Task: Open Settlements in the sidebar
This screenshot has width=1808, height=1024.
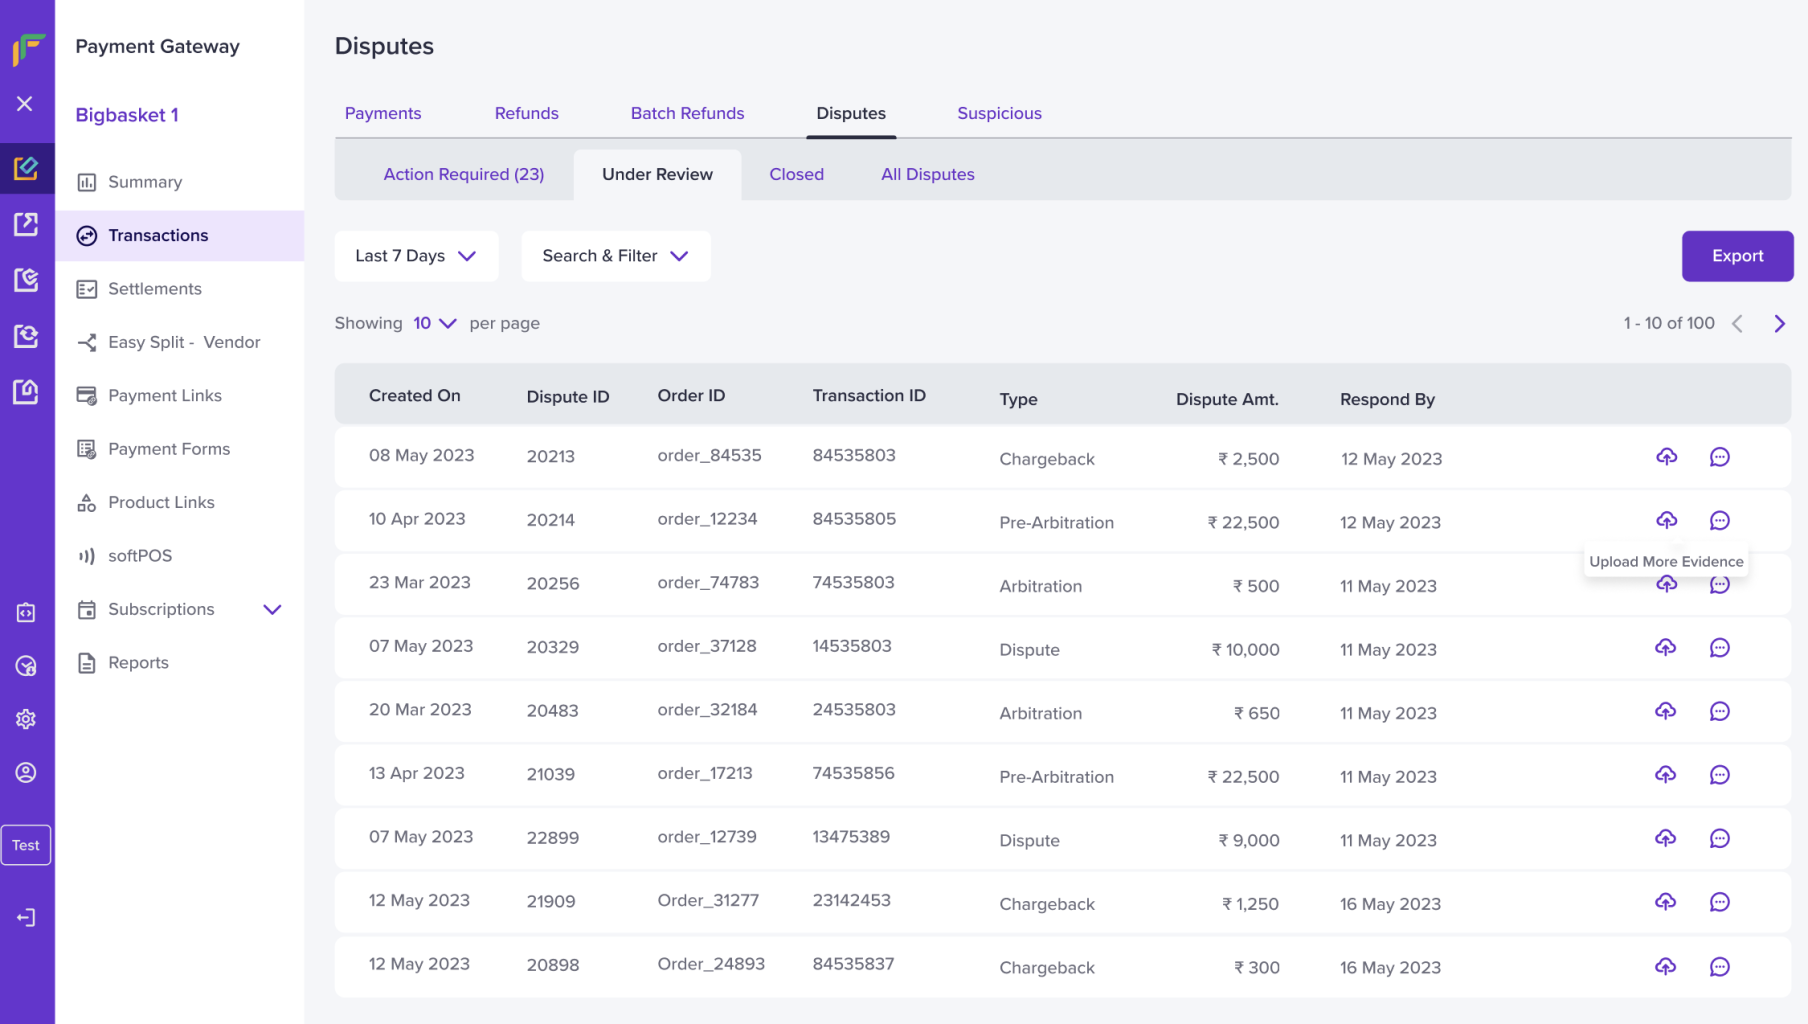Action: [154, 289]
